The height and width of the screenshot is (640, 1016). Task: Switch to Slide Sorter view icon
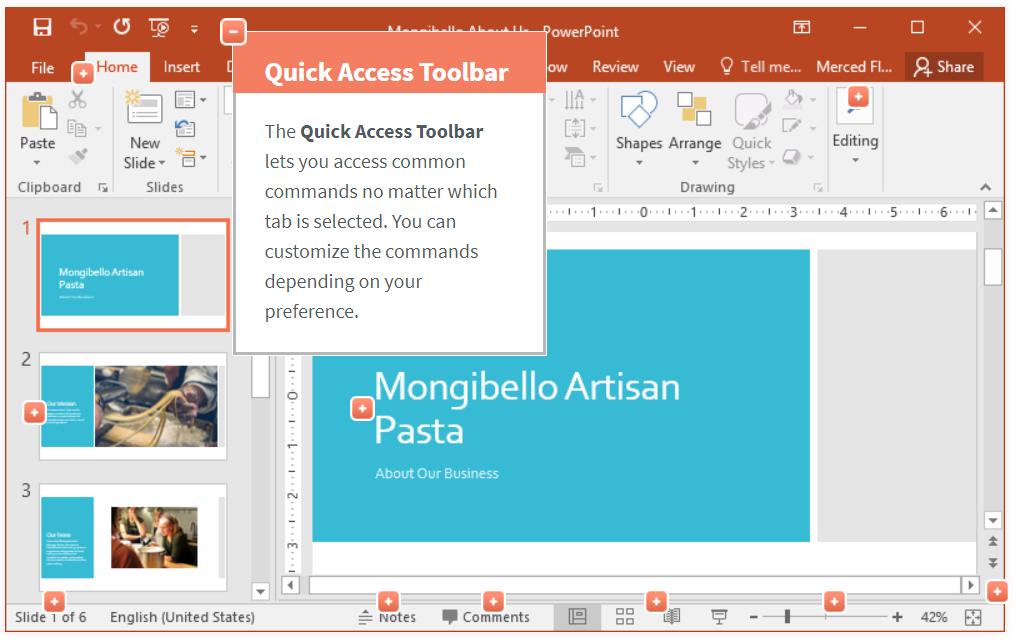(x=625, y=617)
